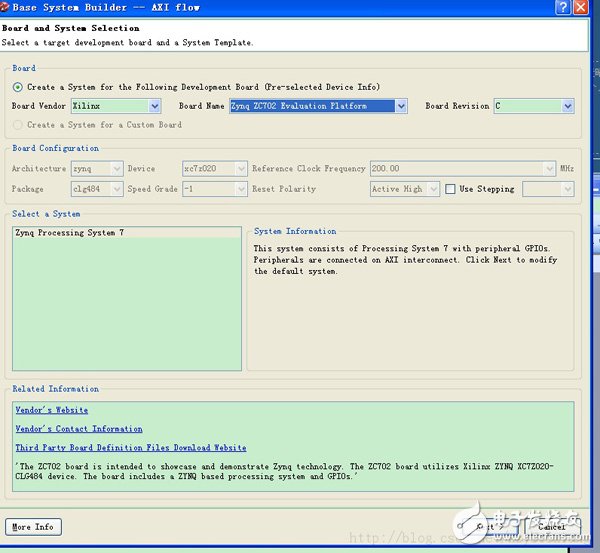Open Vendor's Contact Information link
The width and height of the screenshot is (600, 553).
[x=79, y=429]
